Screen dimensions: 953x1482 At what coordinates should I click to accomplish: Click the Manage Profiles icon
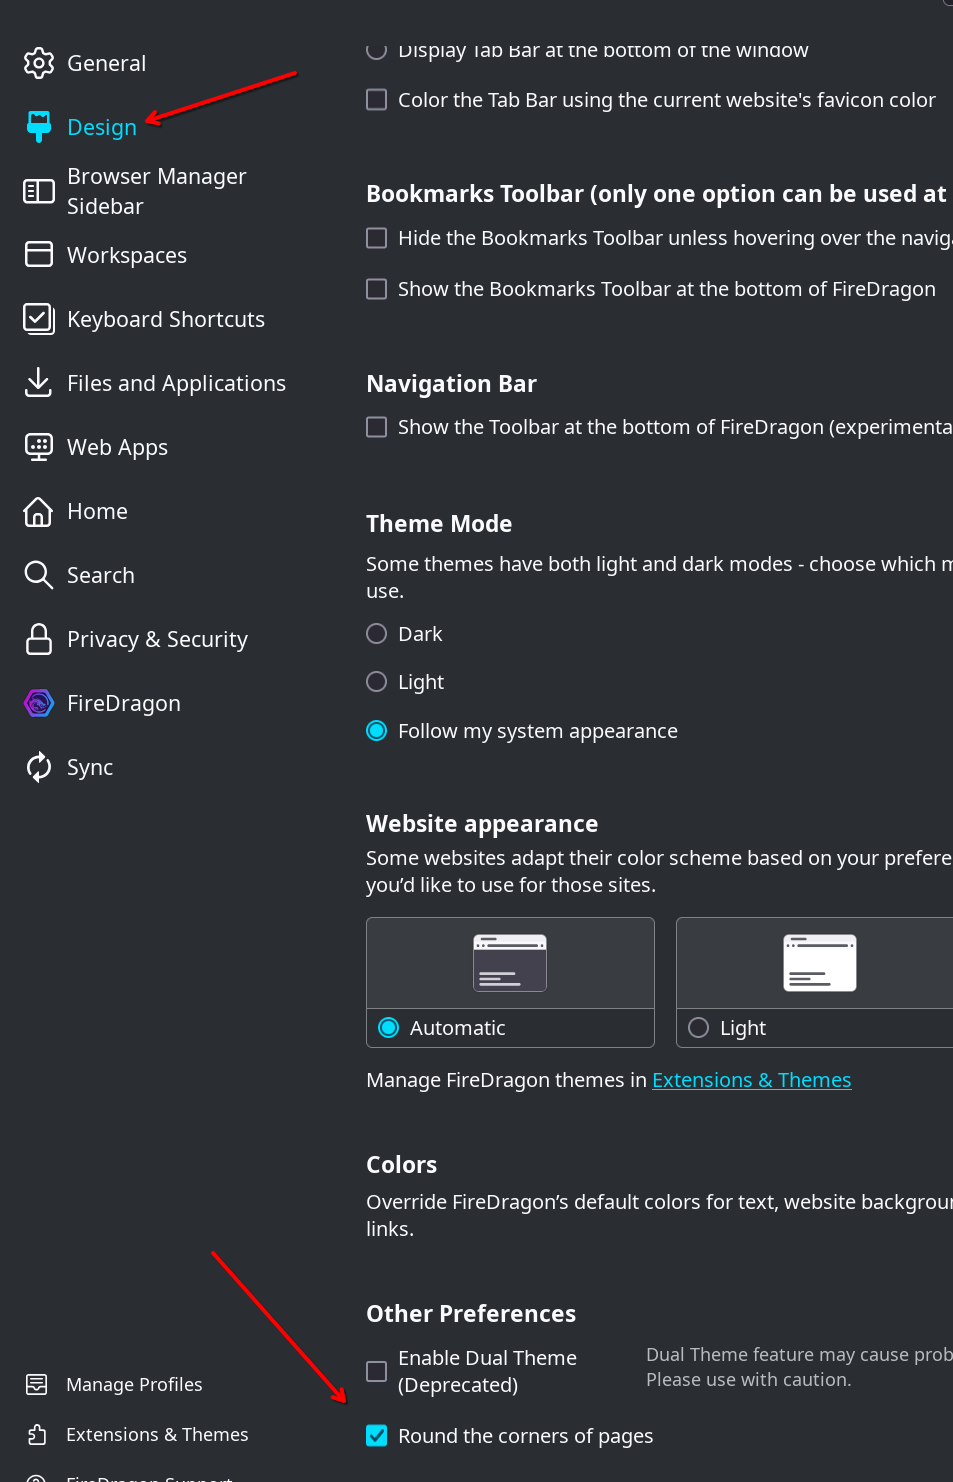[x=37, y=1384]
